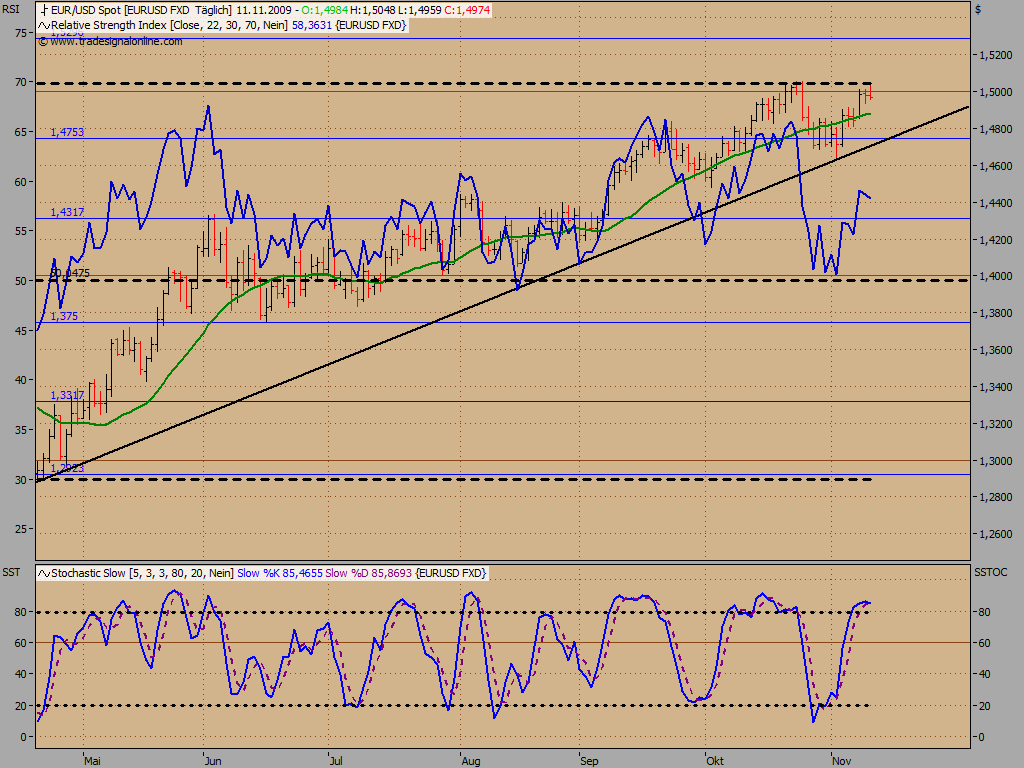Click the Jul month label

pyautogui.click(x=336, y=761)
